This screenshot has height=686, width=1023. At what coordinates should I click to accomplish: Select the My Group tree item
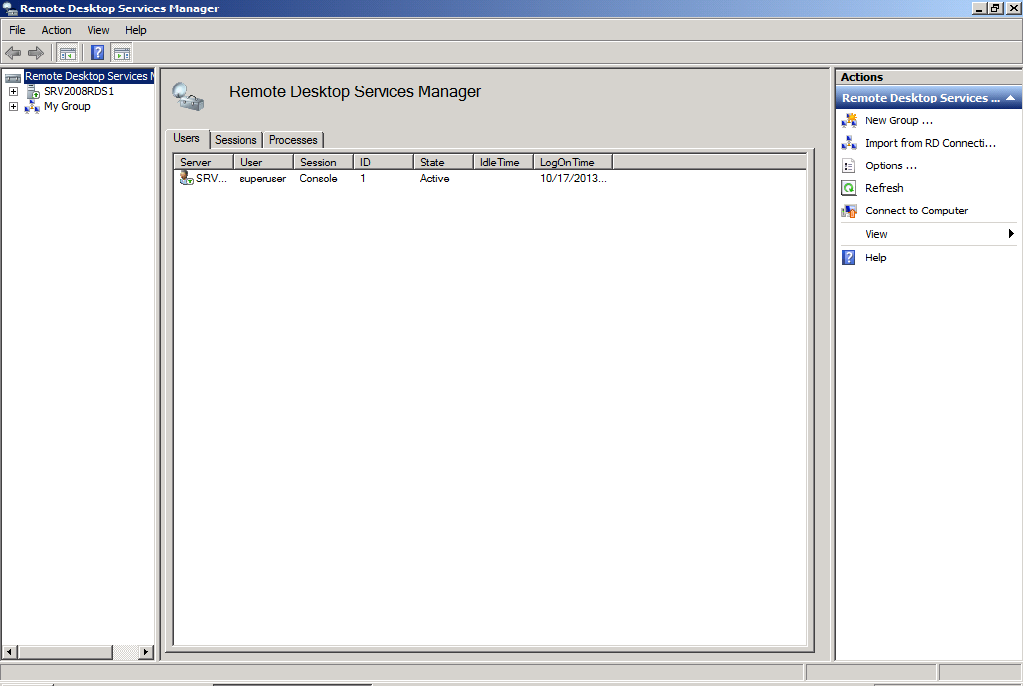point(67,106)
